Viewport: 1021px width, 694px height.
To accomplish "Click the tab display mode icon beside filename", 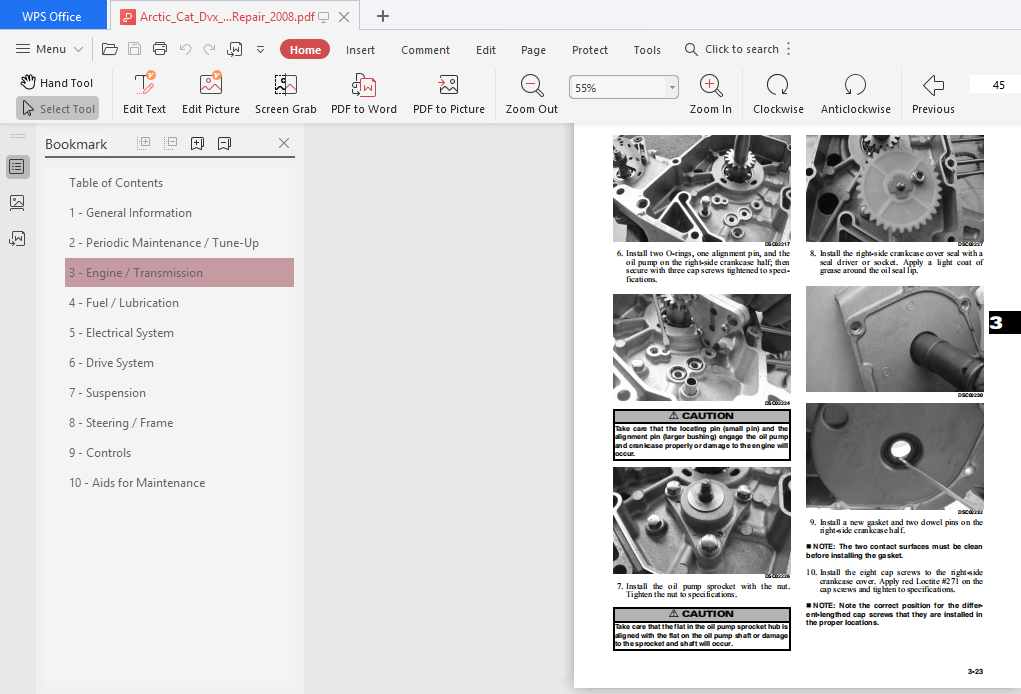I will pos(324,18).
